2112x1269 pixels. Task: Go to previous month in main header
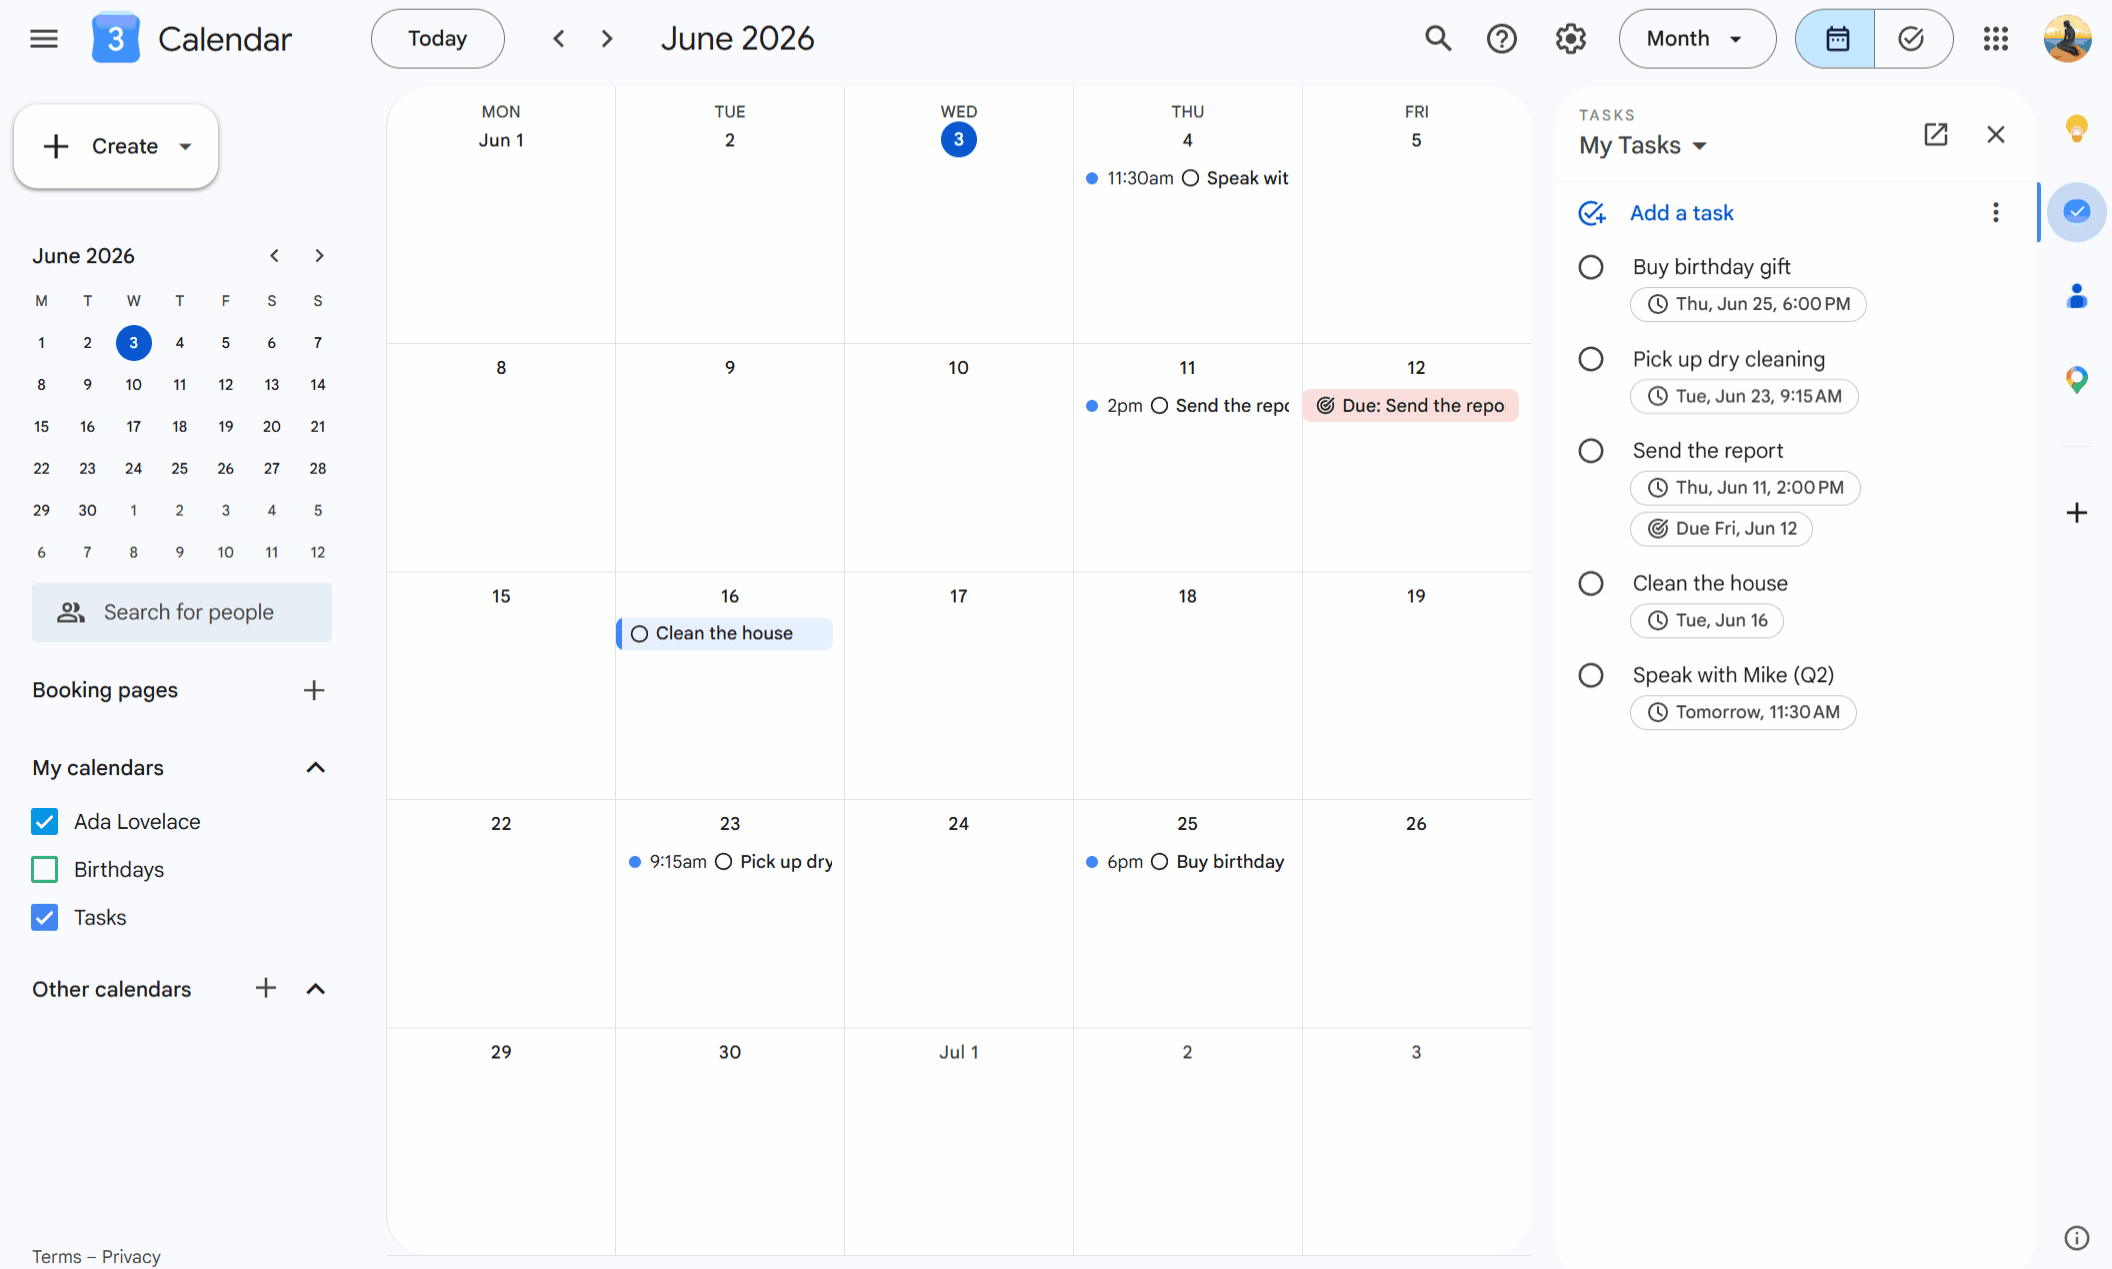pyautogui.click(x=559, y=39)
